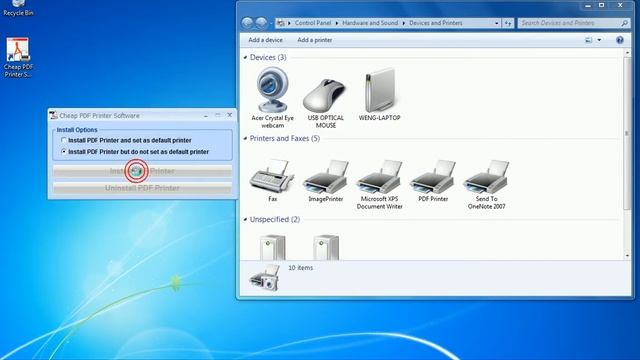Click Add a printer toolbar button

[x=315, y=40]
